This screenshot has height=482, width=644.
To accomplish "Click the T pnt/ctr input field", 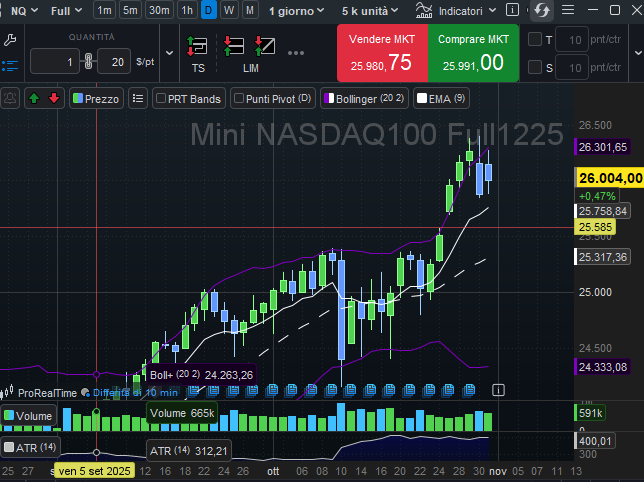I will point(572,39).
